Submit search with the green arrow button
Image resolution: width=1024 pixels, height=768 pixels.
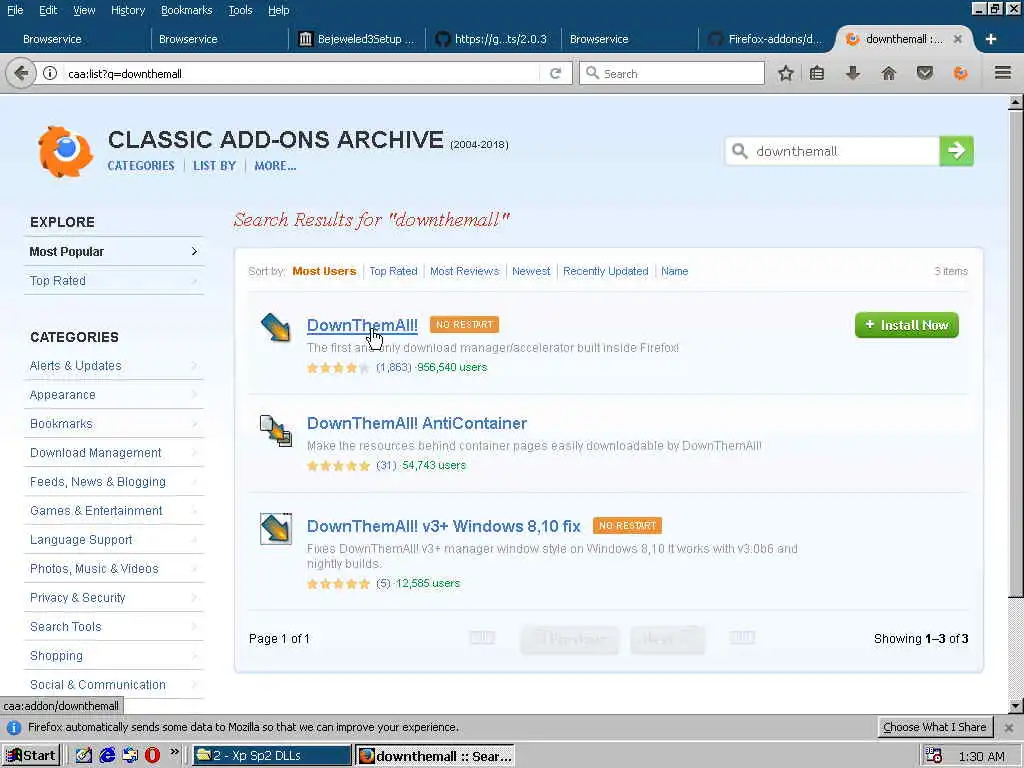point(956,151)
